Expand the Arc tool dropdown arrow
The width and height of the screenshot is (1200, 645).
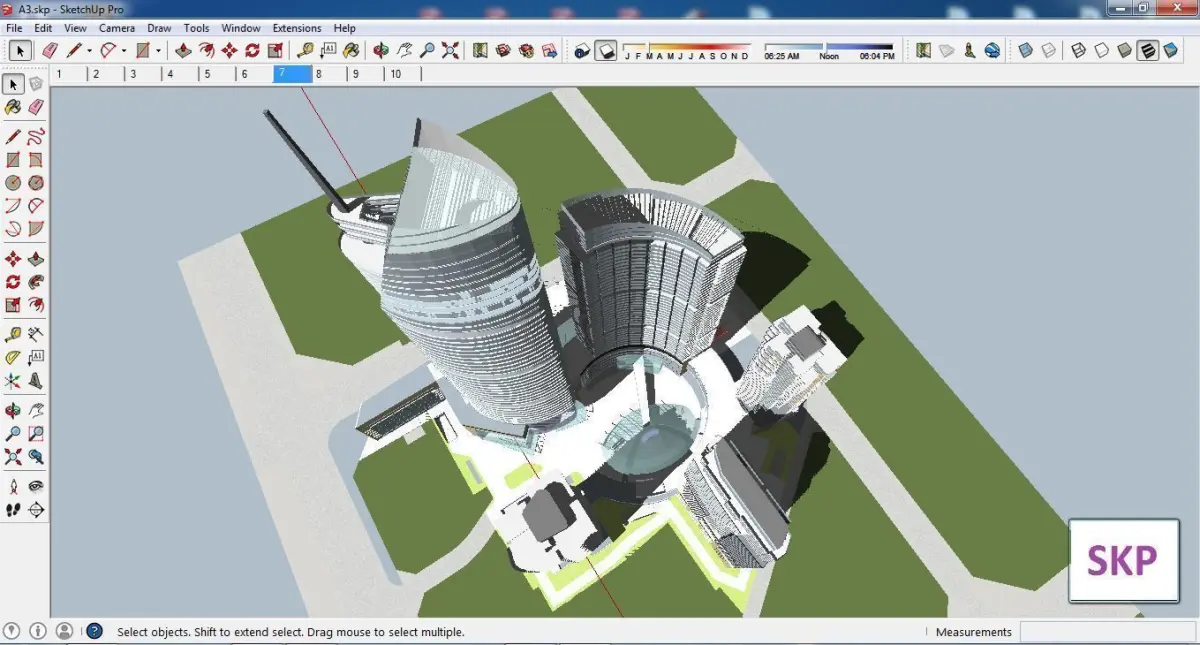point(123,50)
